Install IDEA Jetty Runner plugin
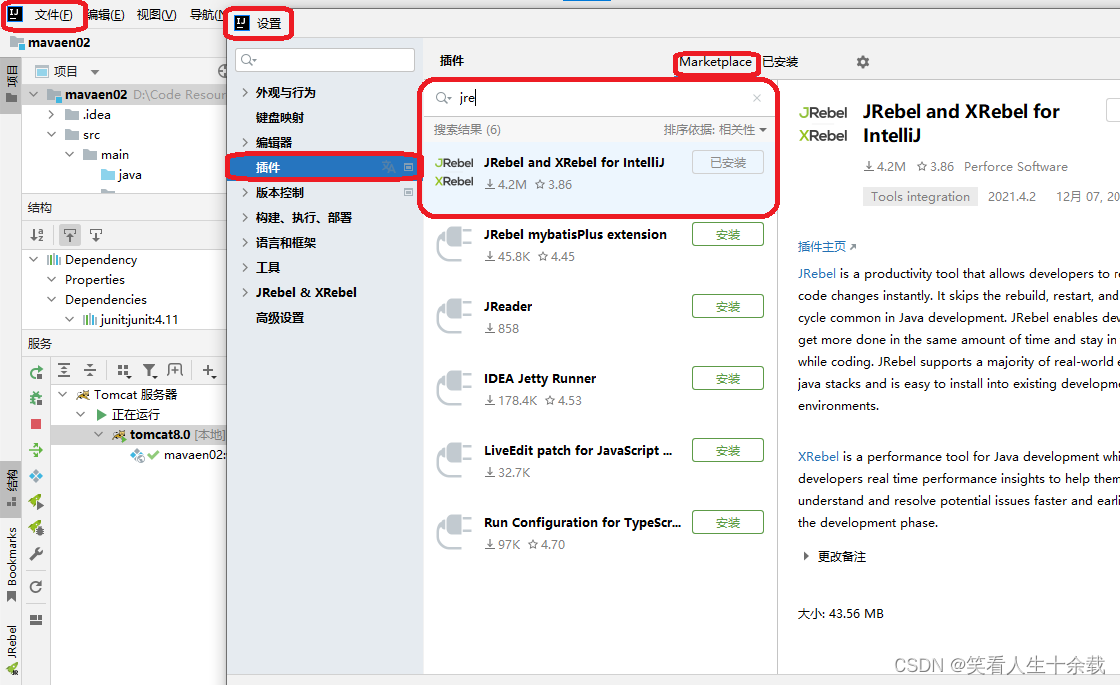1120x685 pixels. tap(728, 379)
